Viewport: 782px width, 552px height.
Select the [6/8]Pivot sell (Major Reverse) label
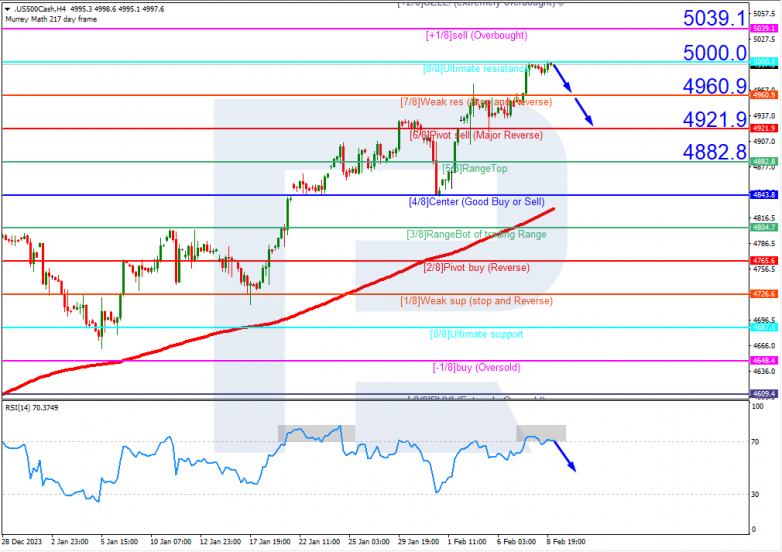(x=476, y=135)
